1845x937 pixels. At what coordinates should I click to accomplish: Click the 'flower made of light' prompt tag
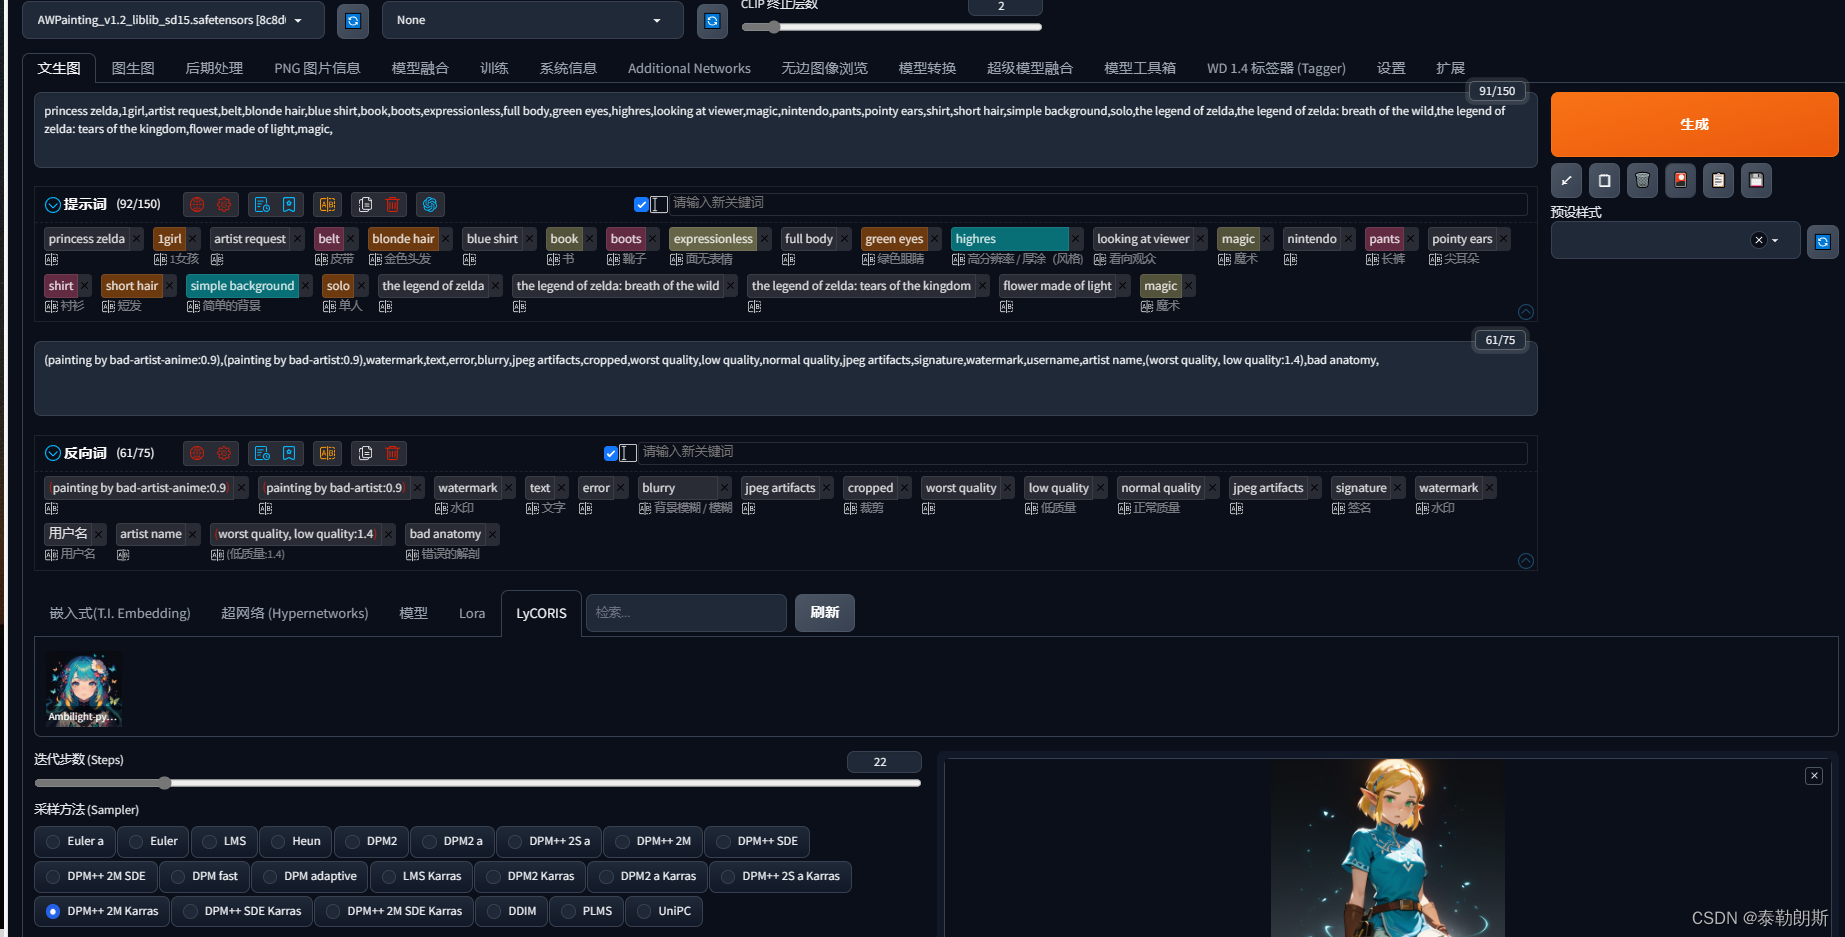pos(1057,286)
